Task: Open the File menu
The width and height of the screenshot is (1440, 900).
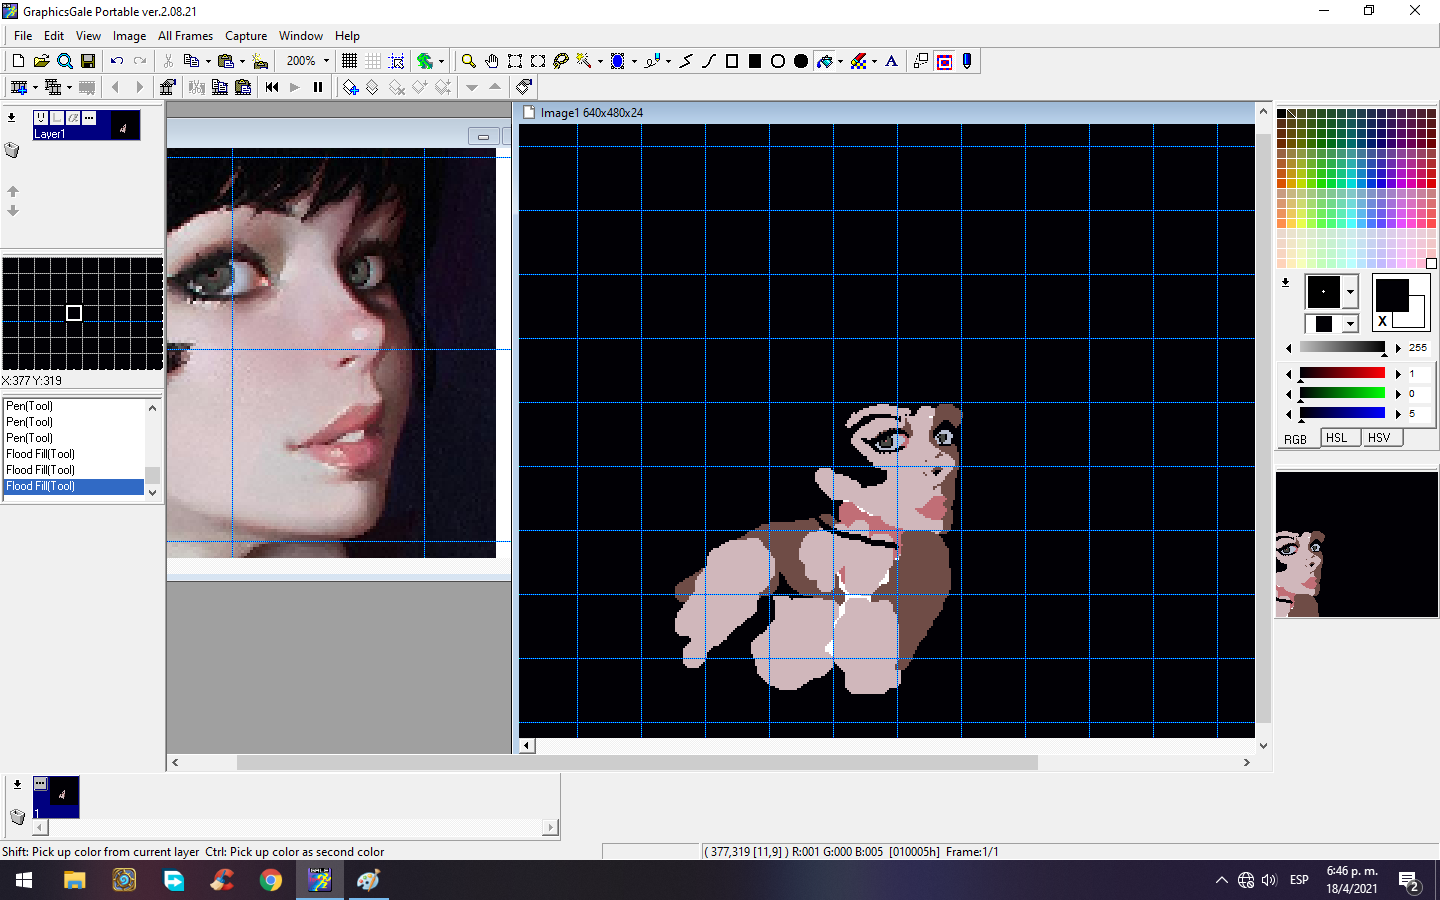Action: point(23,36)
